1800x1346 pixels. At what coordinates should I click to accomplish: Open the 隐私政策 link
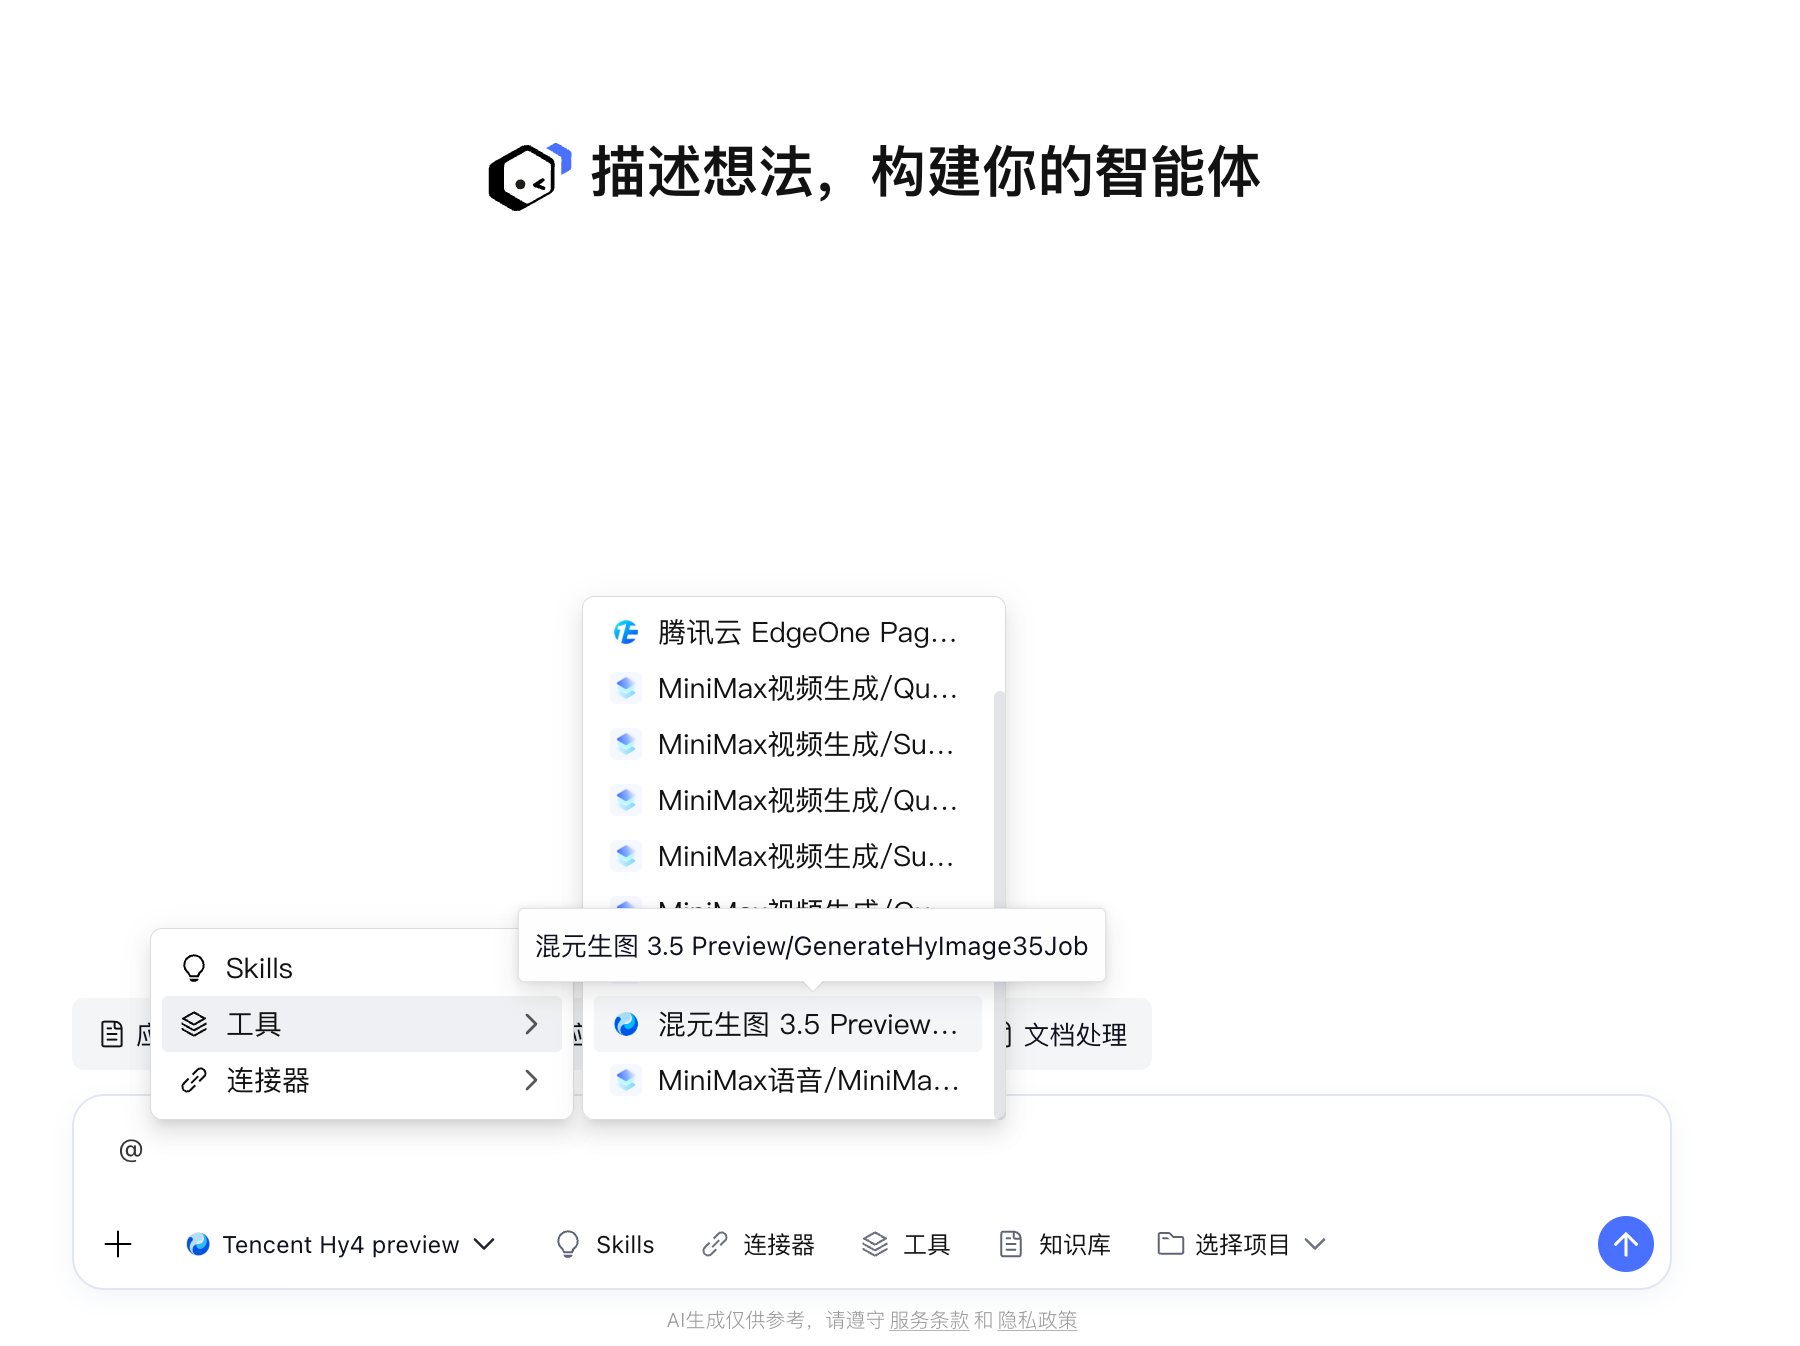(x=1037, y=1320)
